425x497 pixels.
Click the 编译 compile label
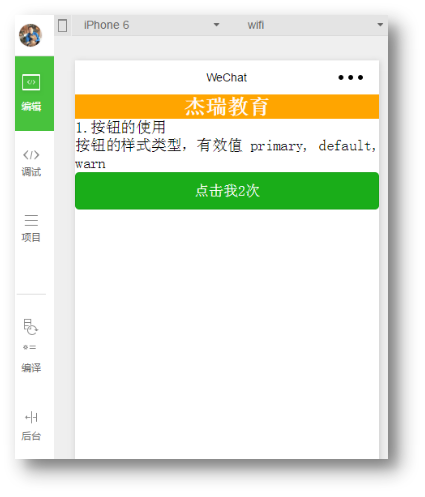[x=31, y=368]
